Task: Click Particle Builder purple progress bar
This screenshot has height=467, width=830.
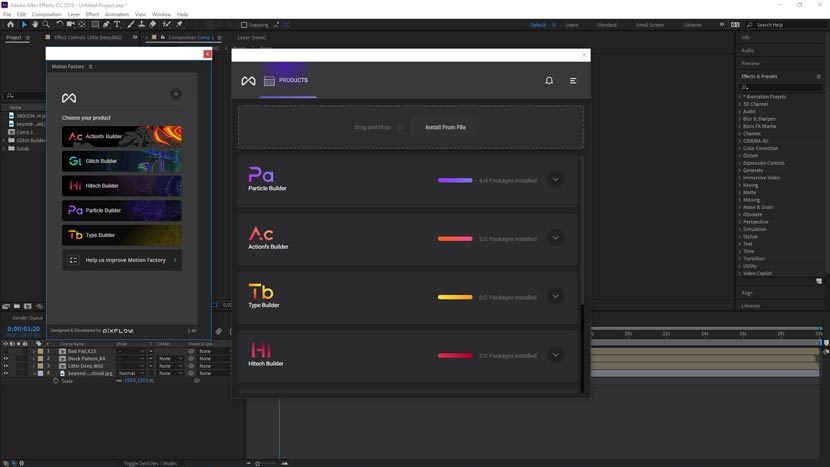Action: 455,180
